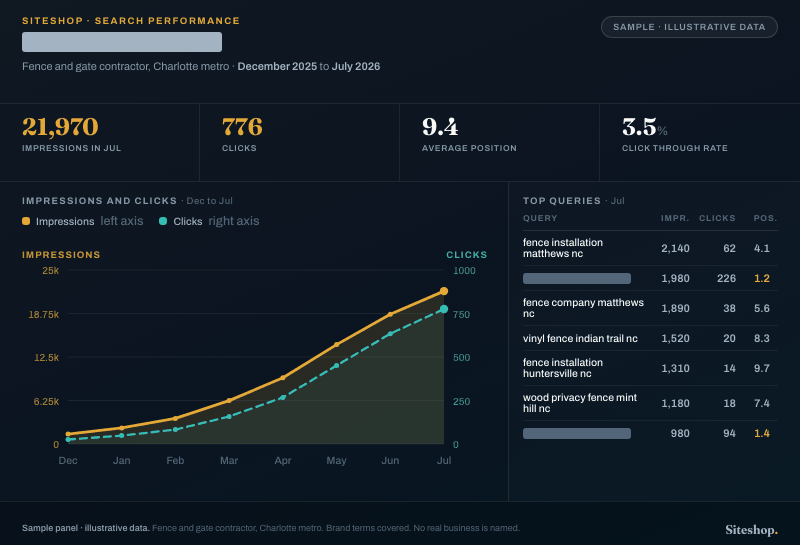Image resolution: width=800 pixels, height=545 pixels.
Task: Click the SITESHOP · SEARCH PERFORMANCE heading
Action: coord(131,21)
